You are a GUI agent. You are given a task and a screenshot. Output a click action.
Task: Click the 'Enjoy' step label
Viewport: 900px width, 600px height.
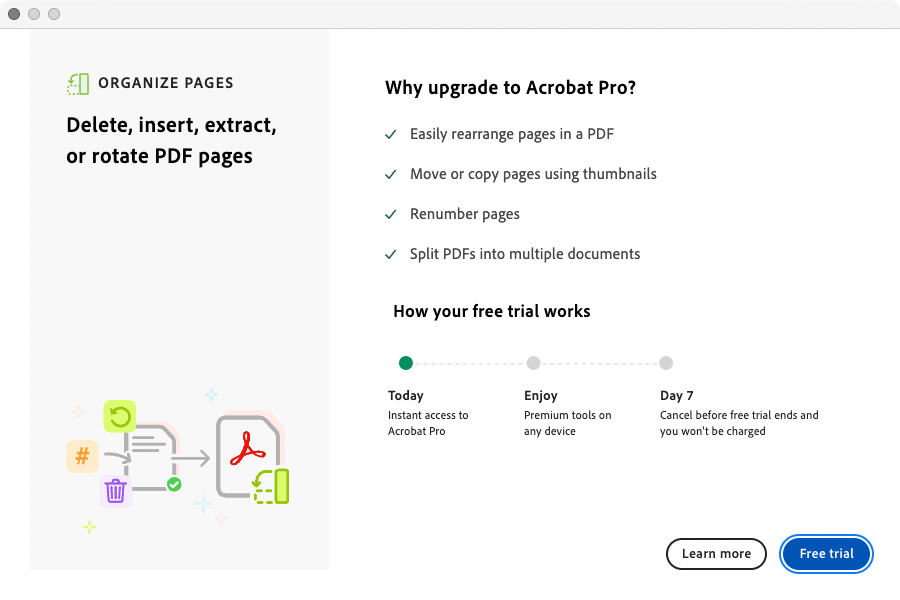(x=541, y=396)
